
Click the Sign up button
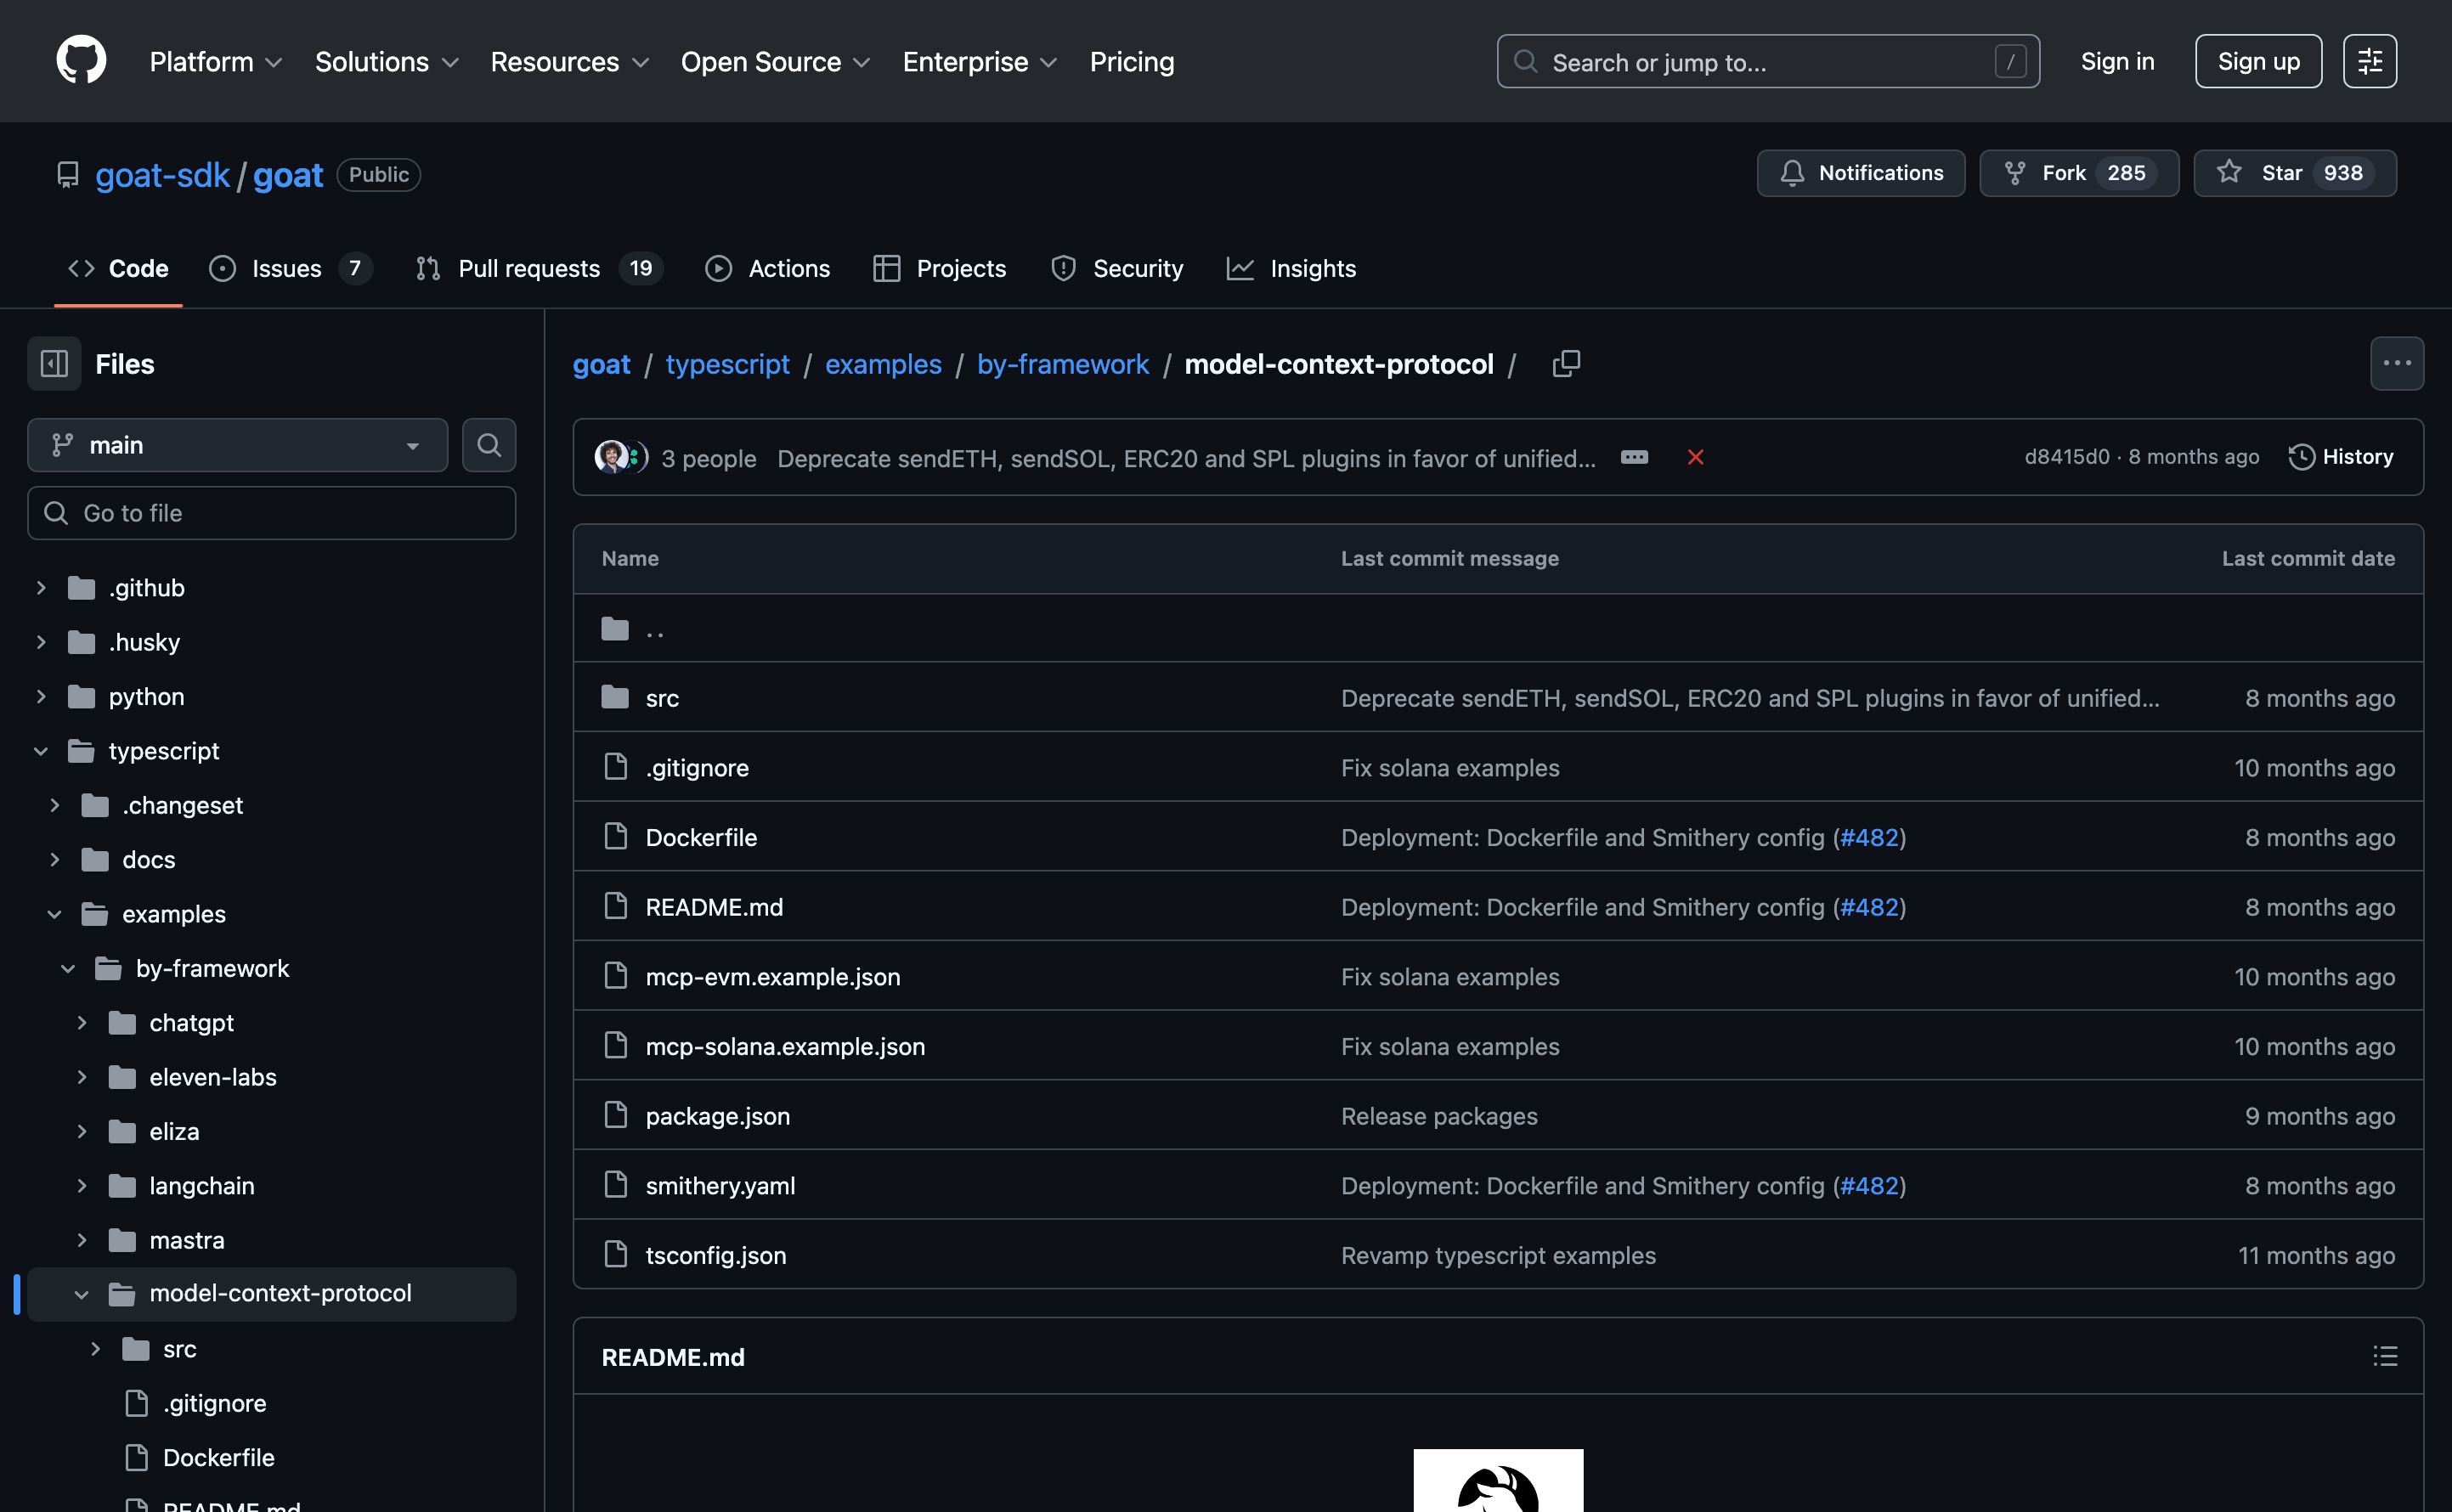[x=2258, y=61]
